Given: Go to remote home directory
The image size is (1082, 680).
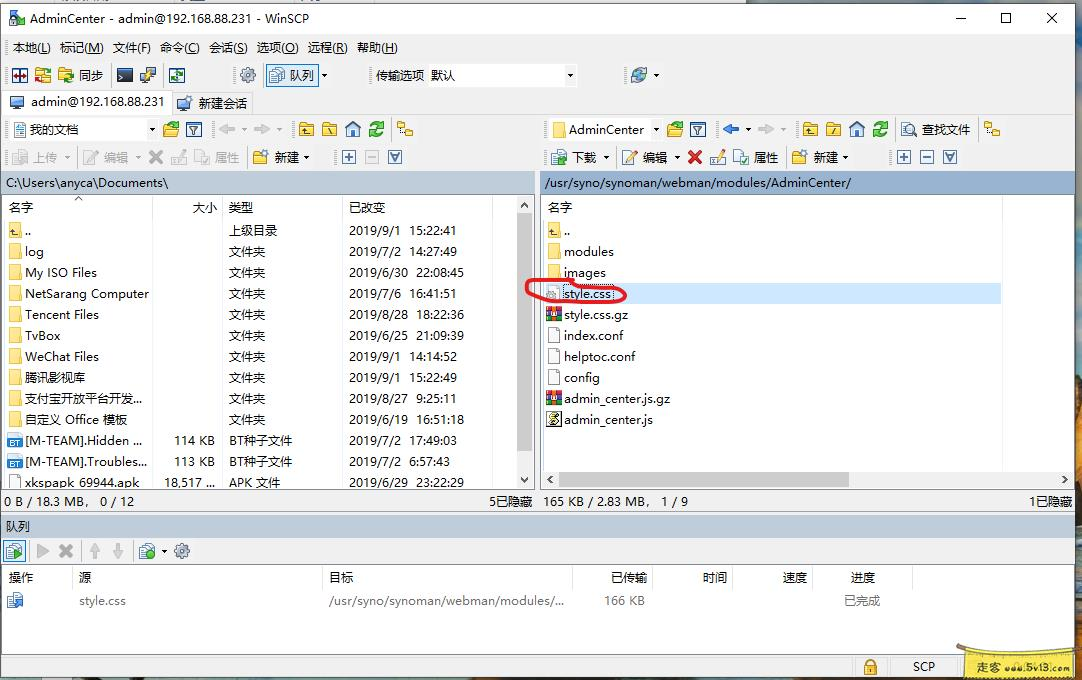Looking at the screenshot, I should pyautogui.click(x=856, y=129).
